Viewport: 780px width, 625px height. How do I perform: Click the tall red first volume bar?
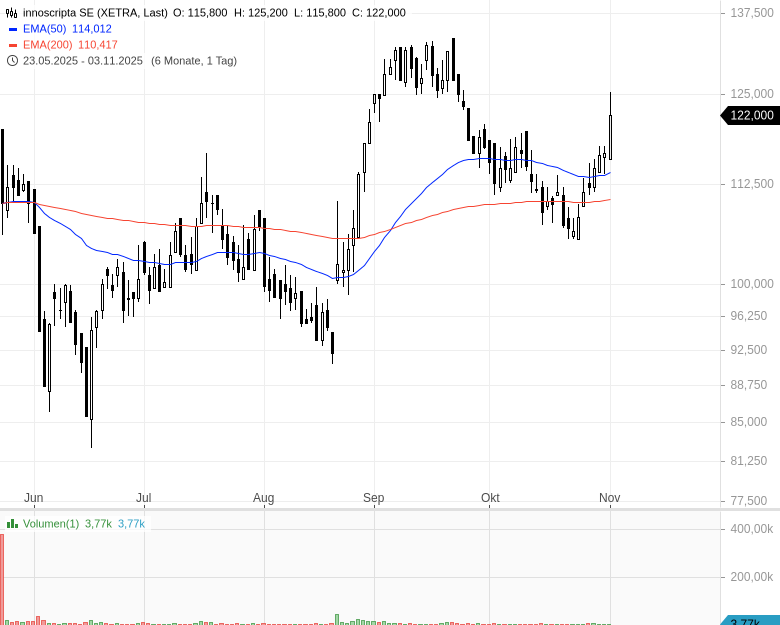[x=2, y=578]
